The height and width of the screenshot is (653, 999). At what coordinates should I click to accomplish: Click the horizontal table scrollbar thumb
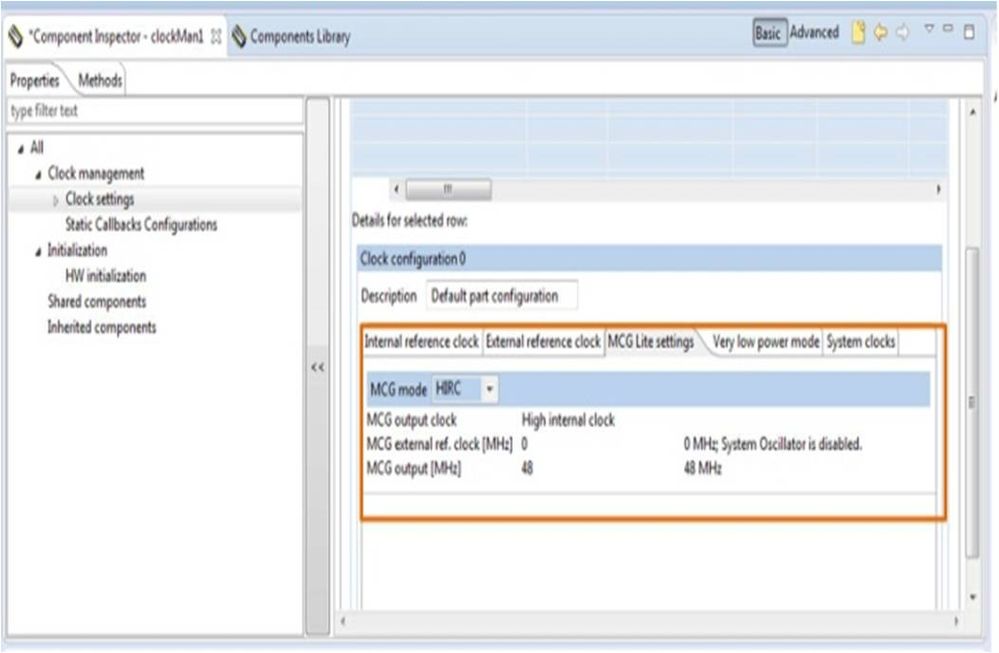(x=449, y=189)
